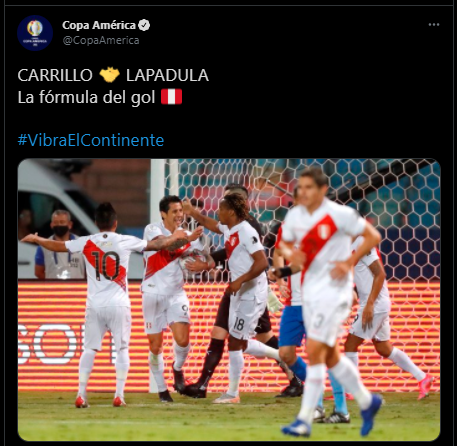
Task: Click the pink boot at photo's right edge
Action: click(x=425, y=386)
